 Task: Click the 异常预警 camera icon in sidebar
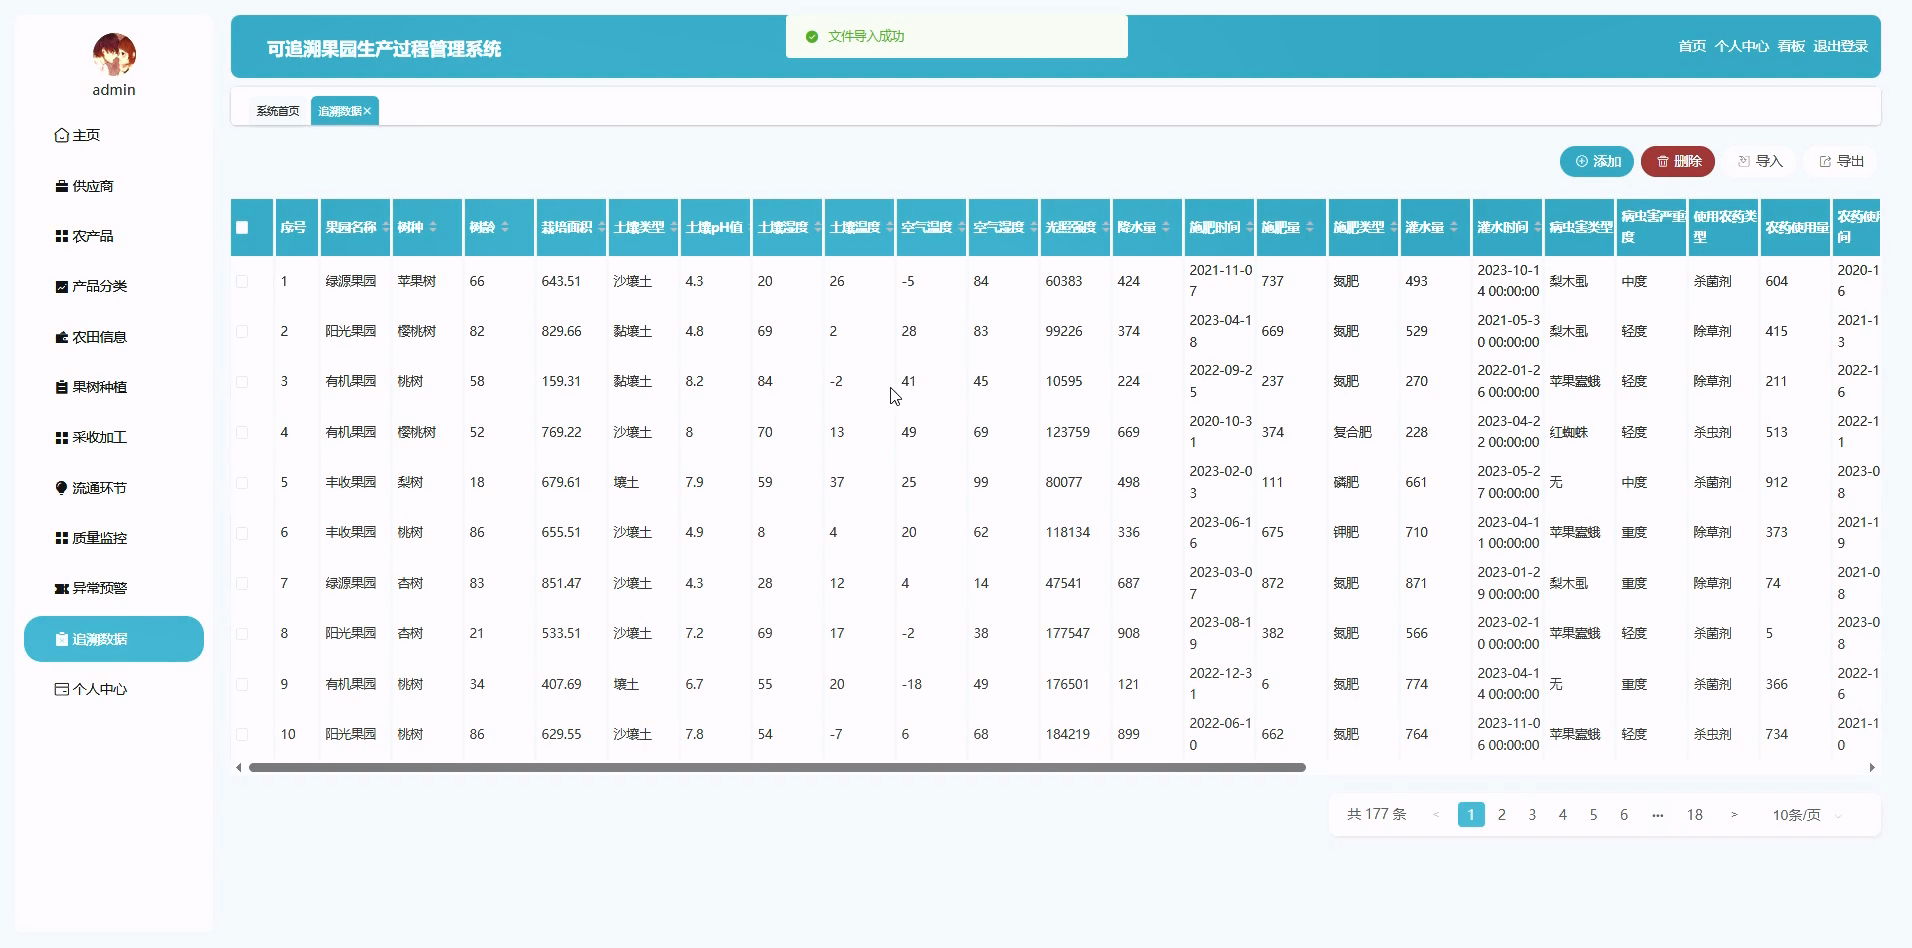pyautogui.click(x=62, y=588)
